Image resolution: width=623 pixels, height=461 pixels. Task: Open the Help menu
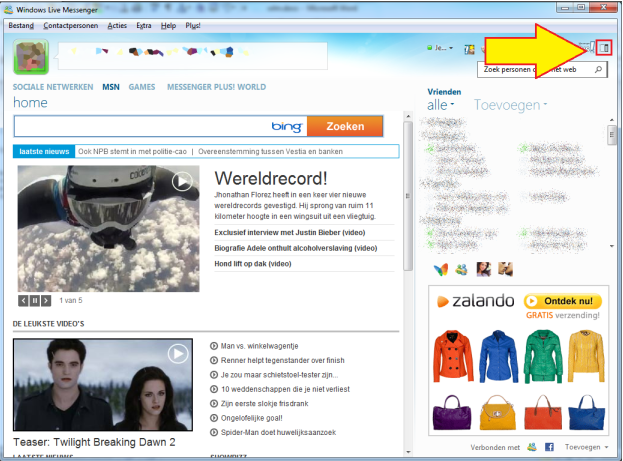(168, 25)
